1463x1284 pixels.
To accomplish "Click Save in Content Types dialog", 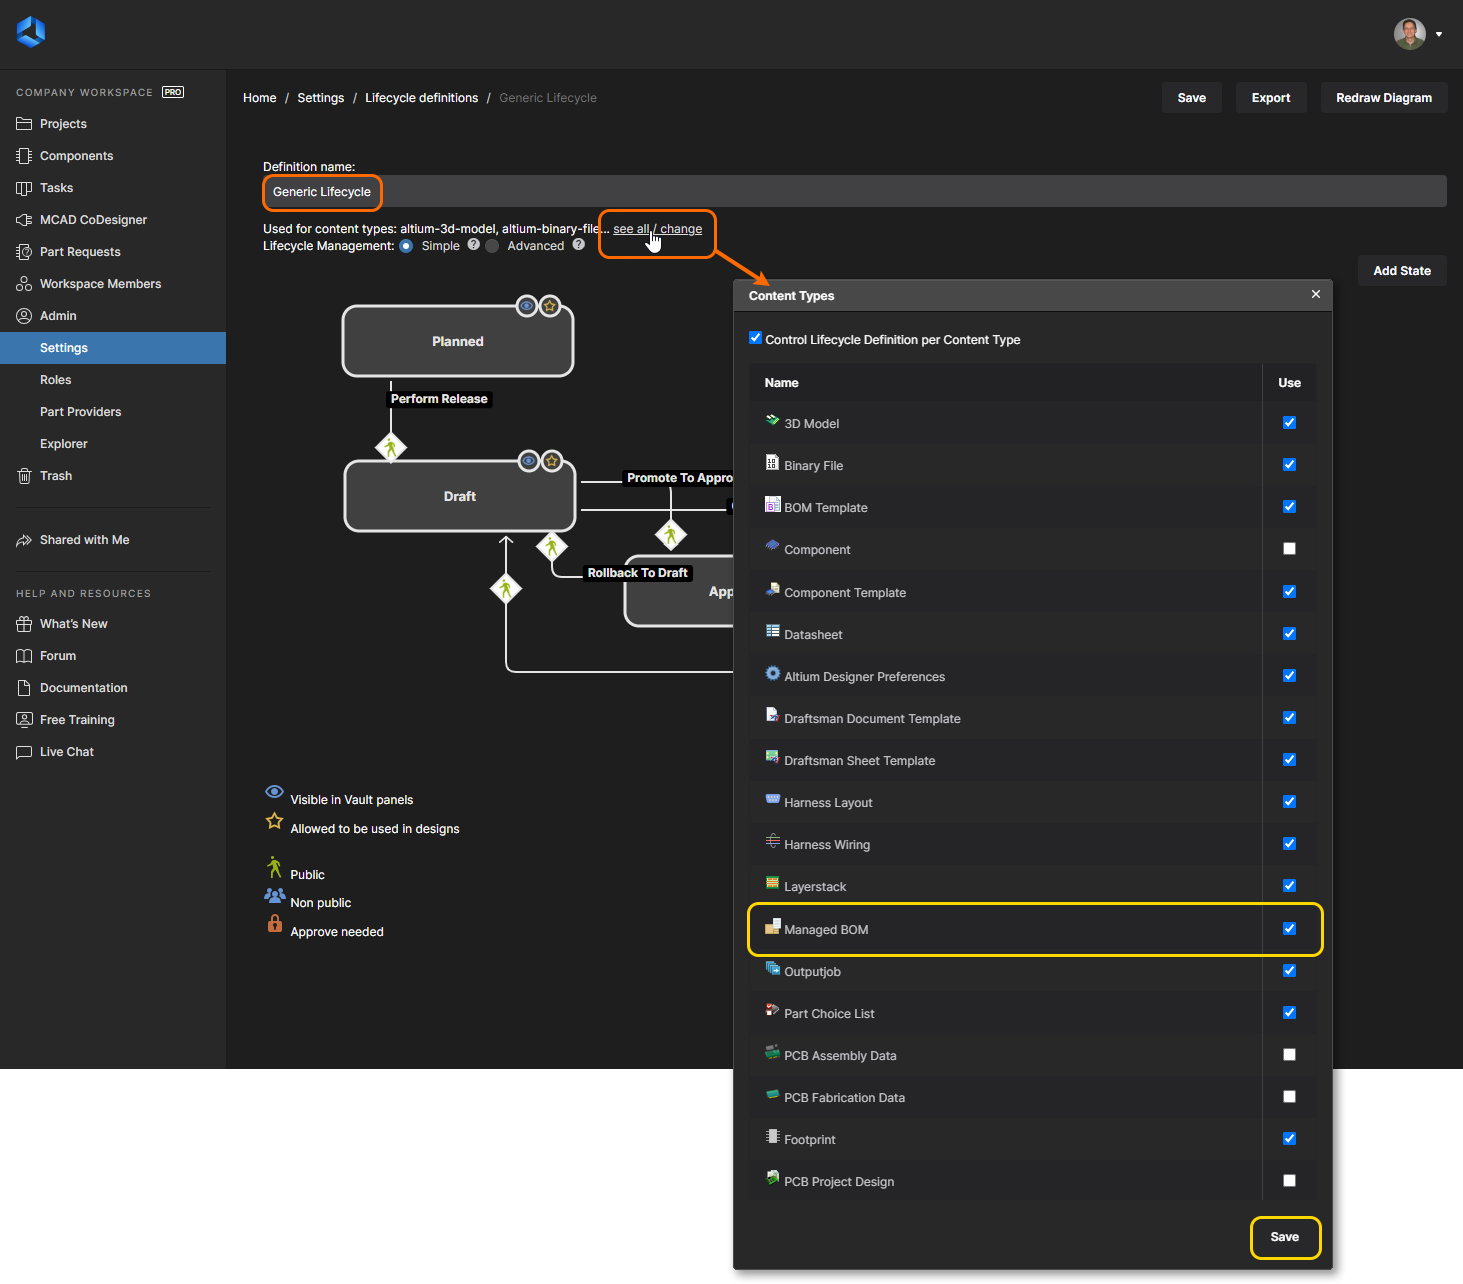I will [x=1285, y=1238].
